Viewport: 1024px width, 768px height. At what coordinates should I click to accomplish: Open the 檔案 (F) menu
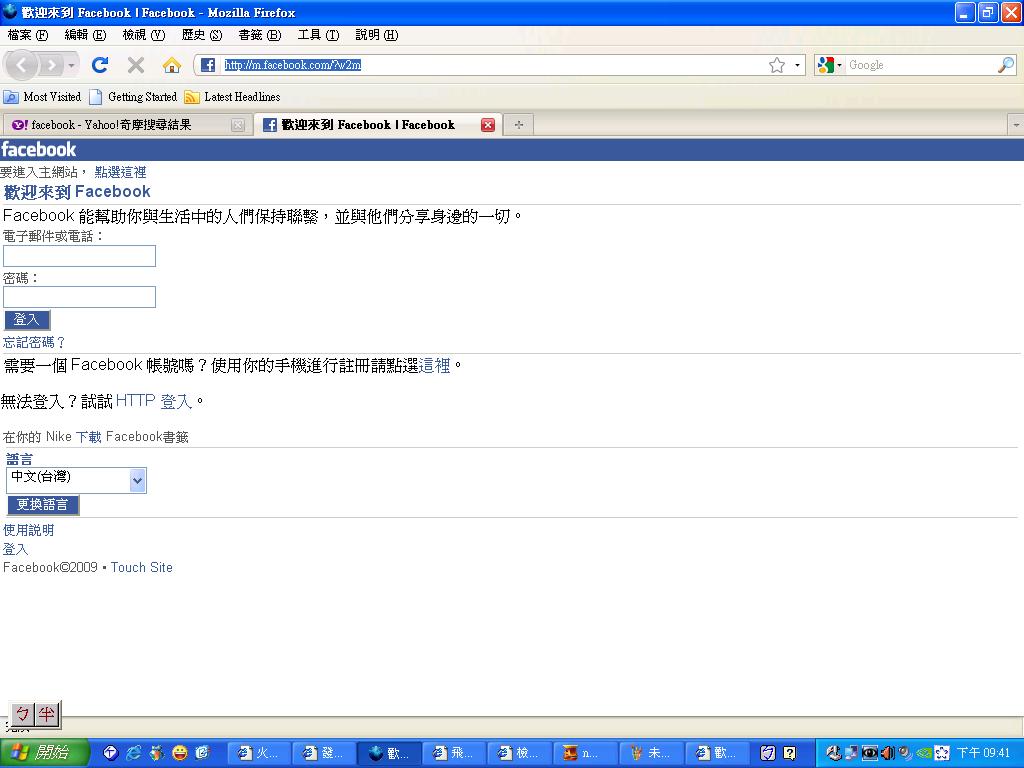[28, 35]
